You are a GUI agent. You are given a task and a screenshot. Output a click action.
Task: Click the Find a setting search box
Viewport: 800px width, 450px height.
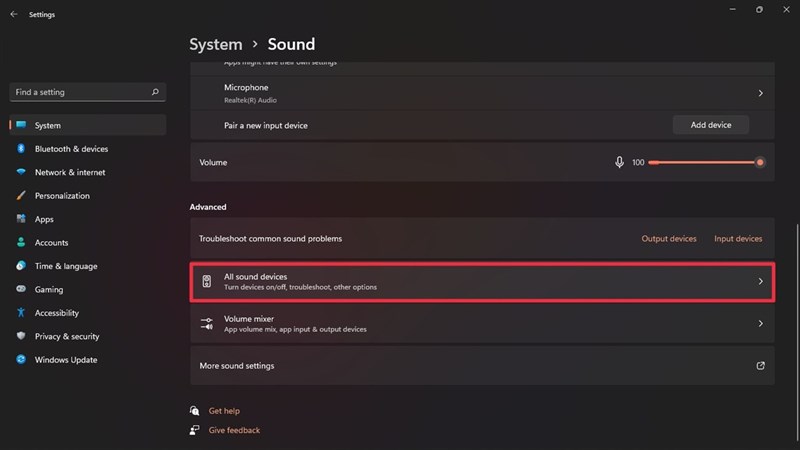click(x=80, y=92)
